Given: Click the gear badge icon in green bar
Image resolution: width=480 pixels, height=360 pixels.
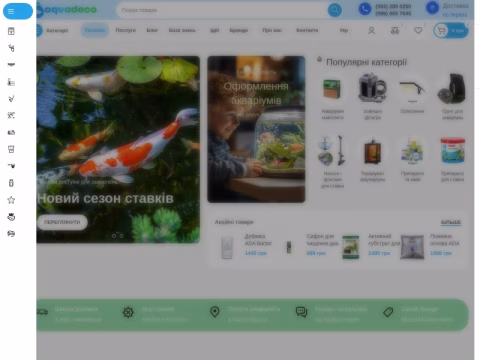Looking at the screenshot, I should tap(128, 312).
